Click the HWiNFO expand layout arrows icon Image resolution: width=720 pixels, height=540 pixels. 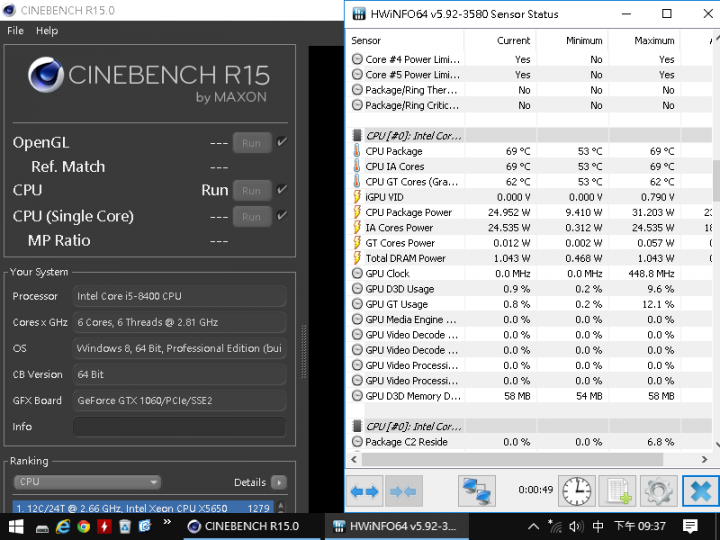[x=364, y=491]
